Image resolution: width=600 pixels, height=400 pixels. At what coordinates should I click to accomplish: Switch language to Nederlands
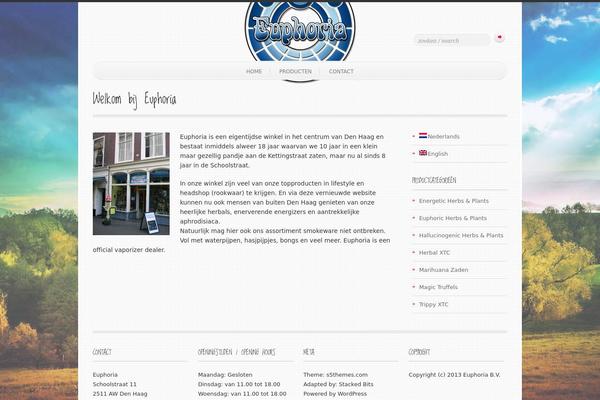(443, 137)
